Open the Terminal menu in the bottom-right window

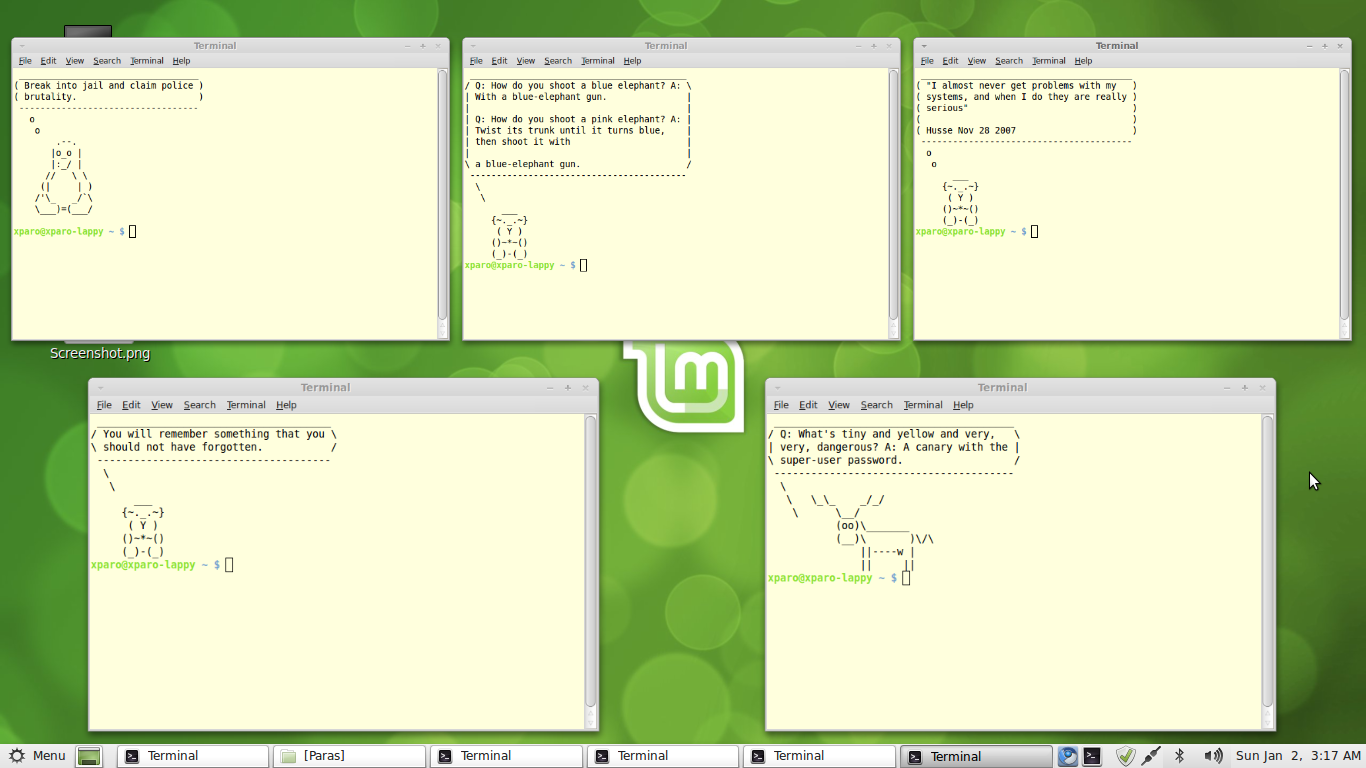point(922,405)
